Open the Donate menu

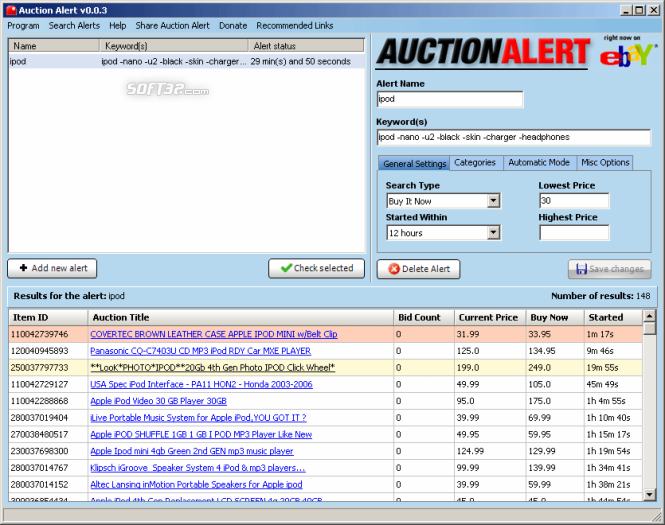point(233,25)
